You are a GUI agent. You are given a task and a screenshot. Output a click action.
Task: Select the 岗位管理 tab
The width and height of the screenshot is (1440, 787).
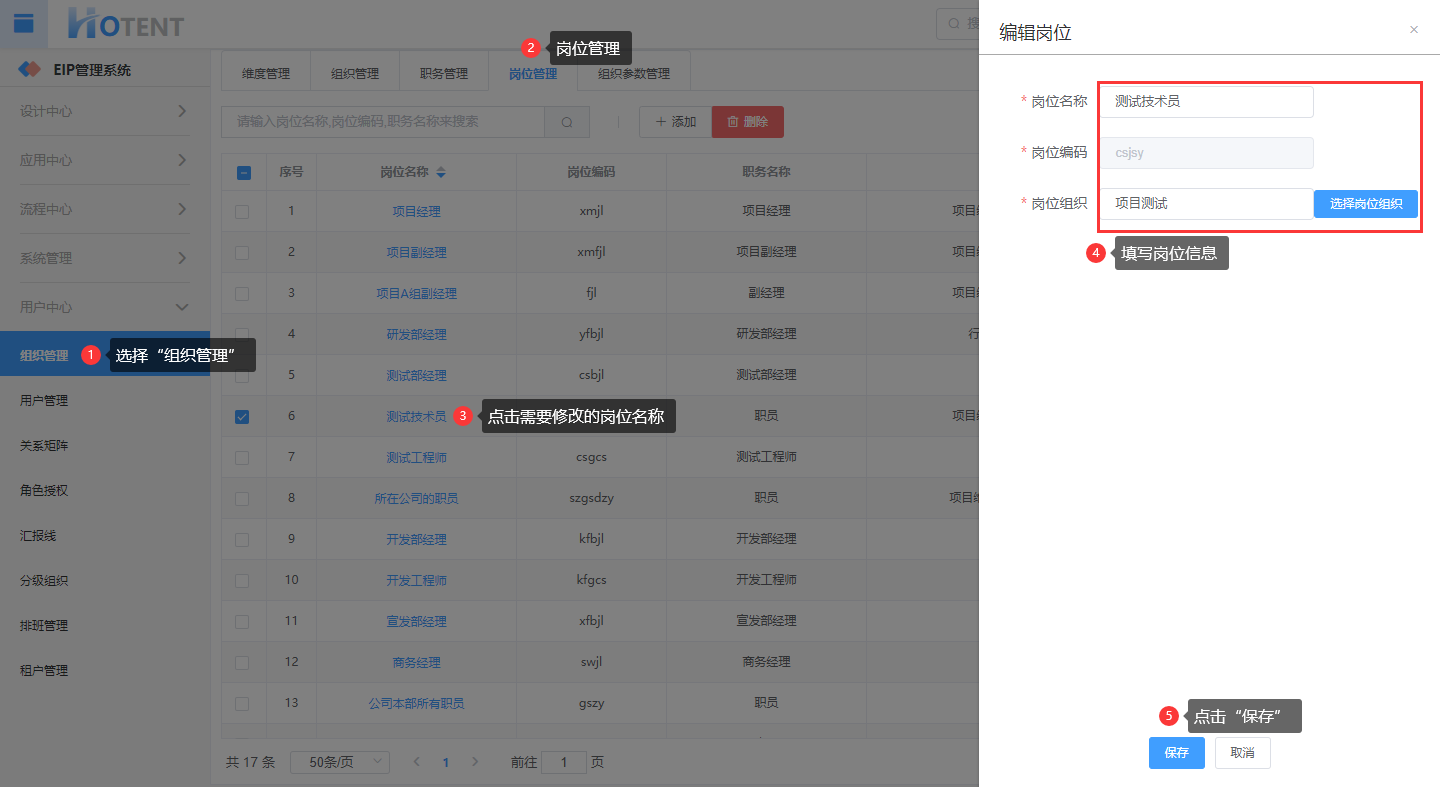533,73
